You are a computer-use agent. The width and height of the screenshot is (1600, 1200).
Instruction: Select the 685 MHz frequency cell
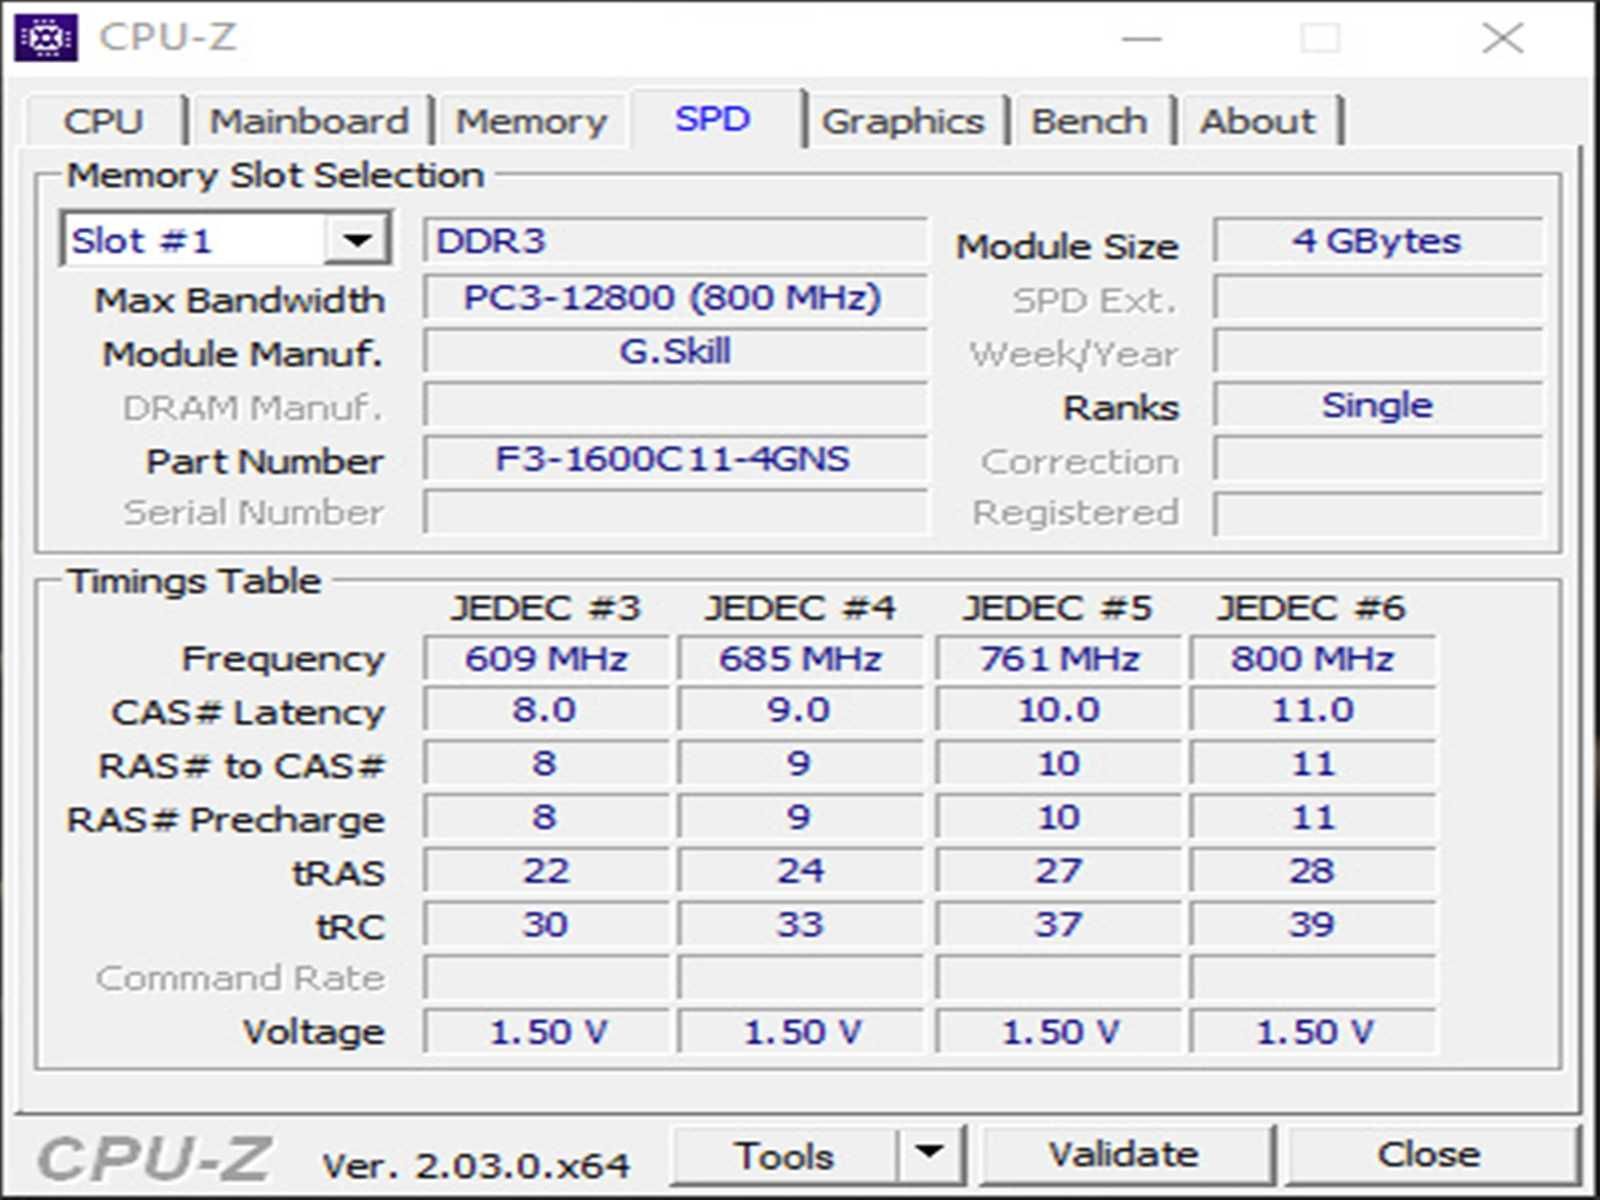pos(801,658)
